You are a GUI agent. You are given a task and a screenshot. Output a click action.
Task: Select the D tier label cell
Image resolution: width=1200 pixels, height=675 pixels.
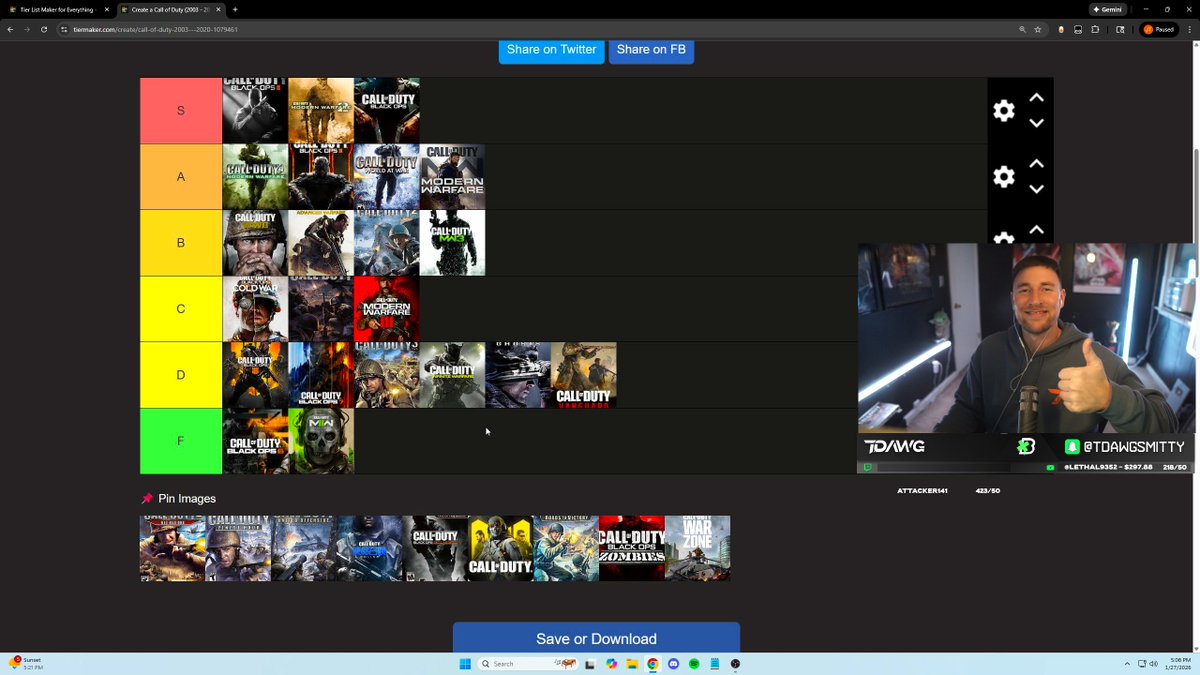(x=181, y=375)
